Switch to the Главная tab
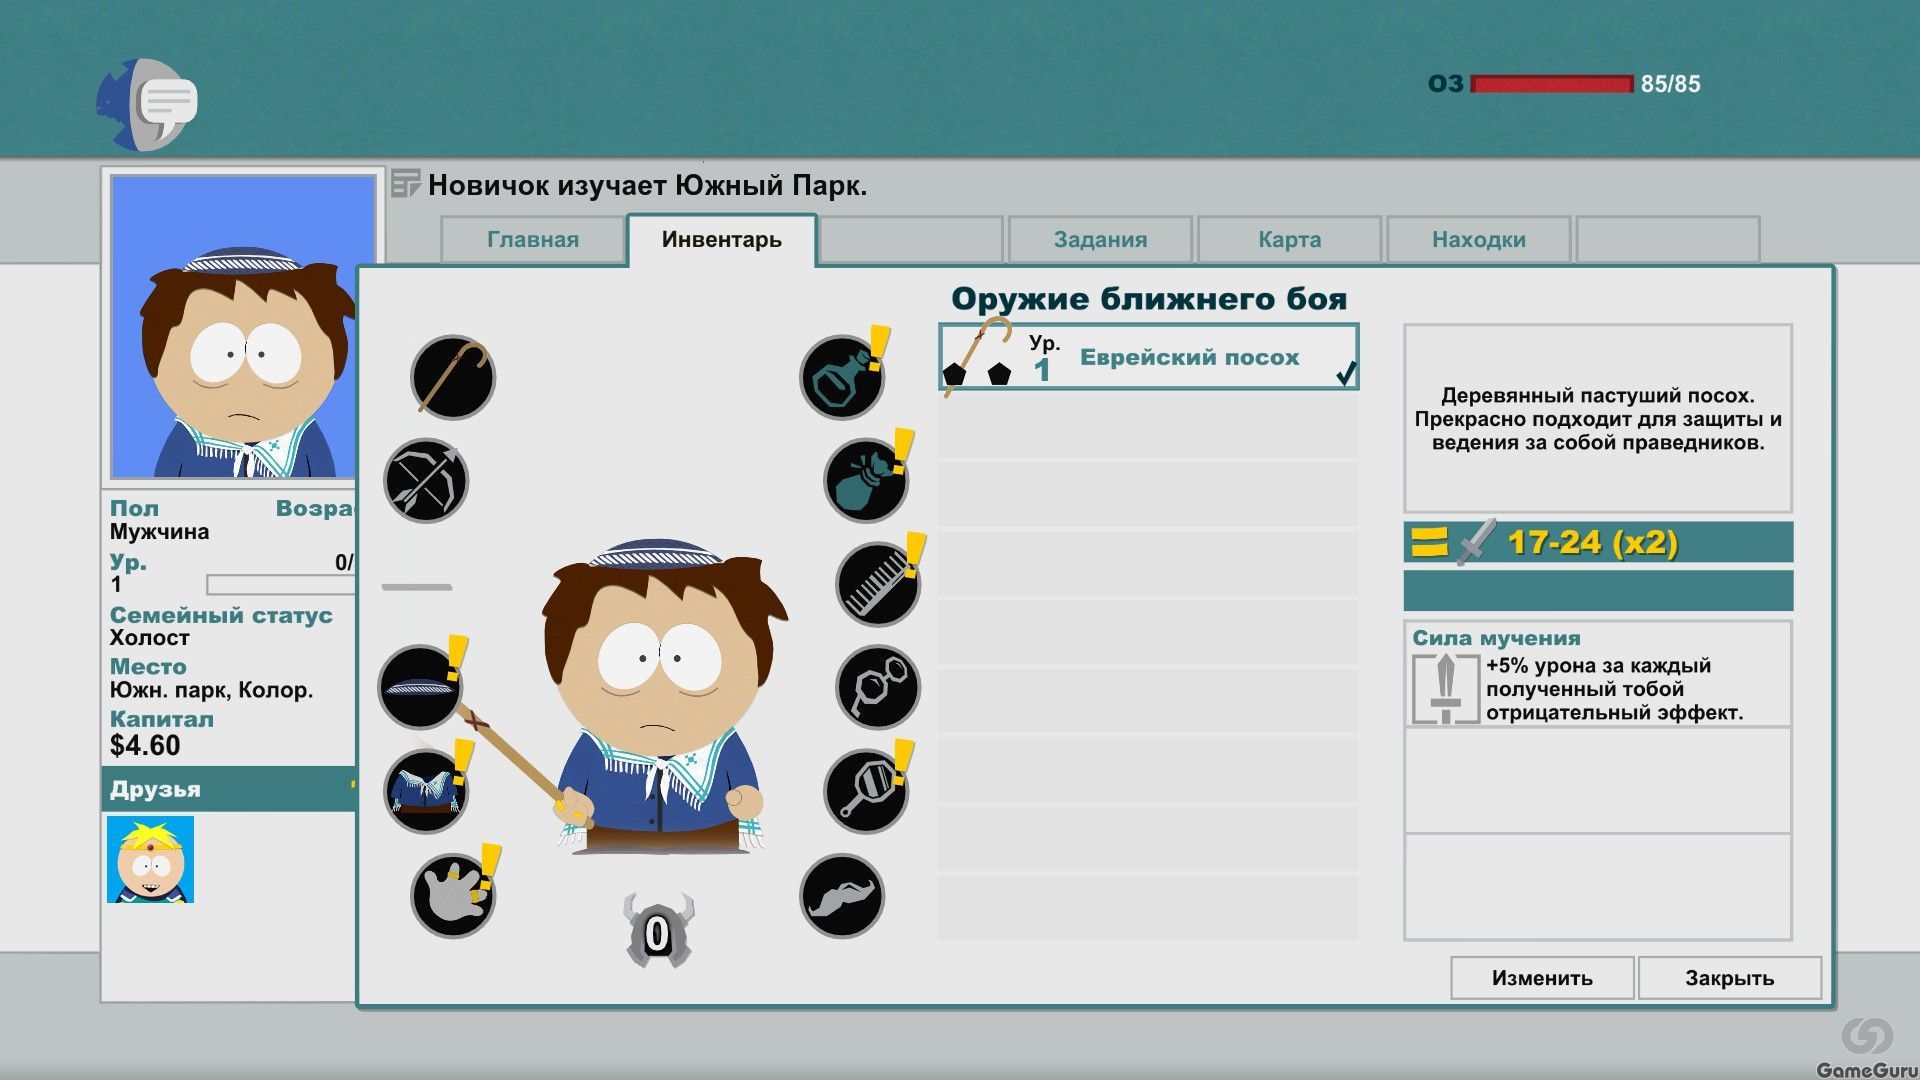The image size is (1920, 1080). [533, 240]
